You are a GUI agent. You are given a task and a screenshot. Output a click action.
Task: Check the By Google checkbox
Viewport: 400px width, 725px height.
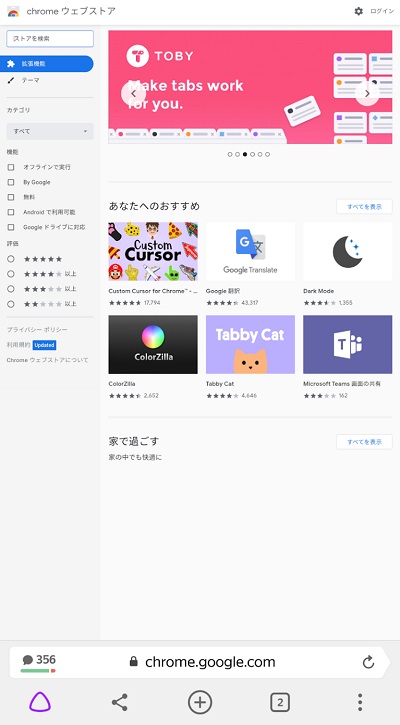pos(11,182)
